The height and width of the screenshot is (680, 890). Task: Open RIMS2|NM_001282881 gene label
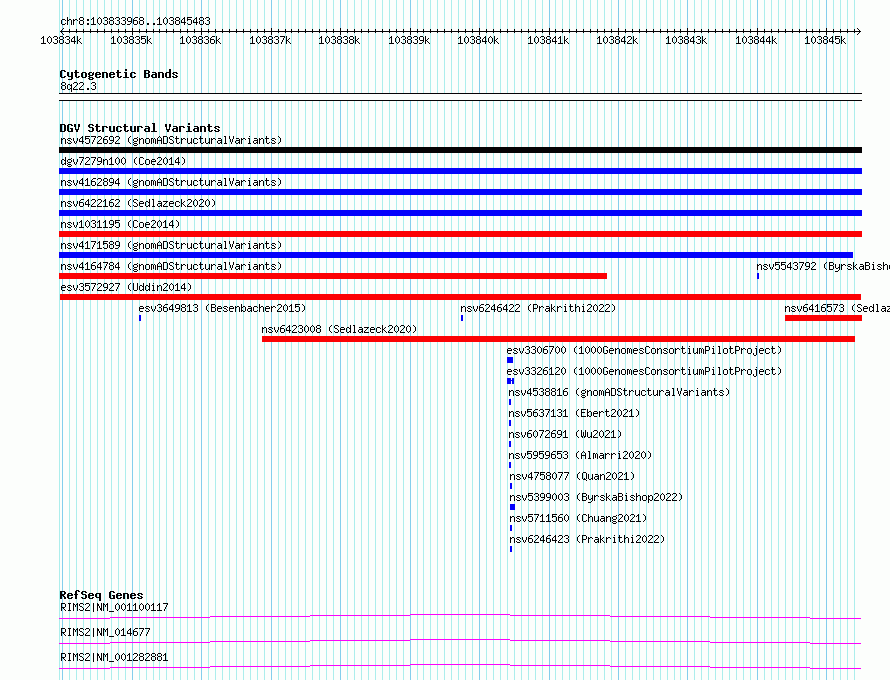point(114,657)
